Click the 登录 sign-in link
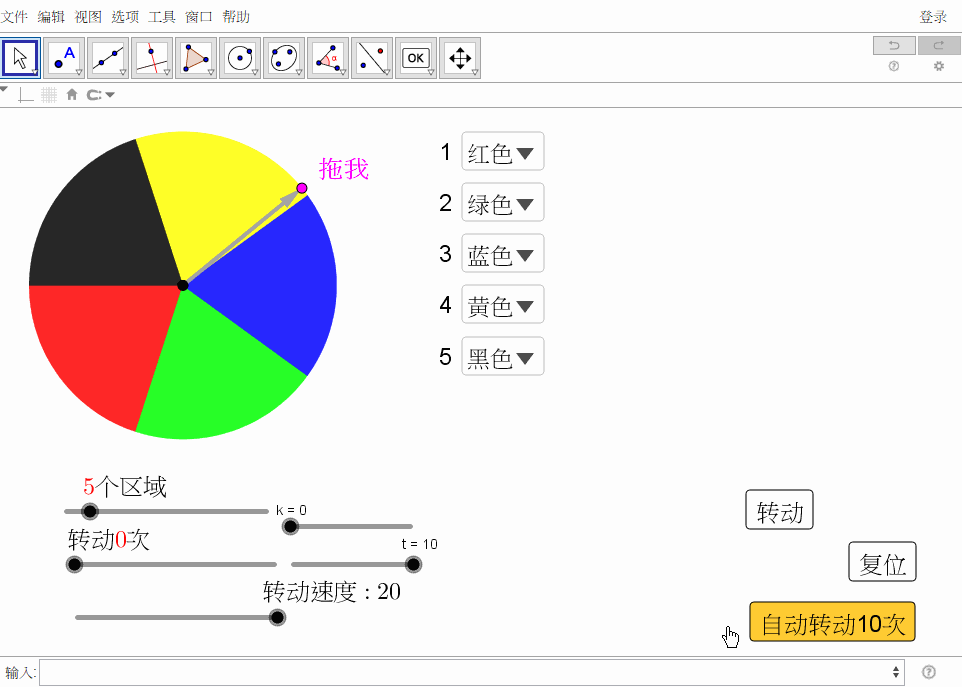Screen dimensions: 962x687 pyautogui.click(x=933, y=17)
